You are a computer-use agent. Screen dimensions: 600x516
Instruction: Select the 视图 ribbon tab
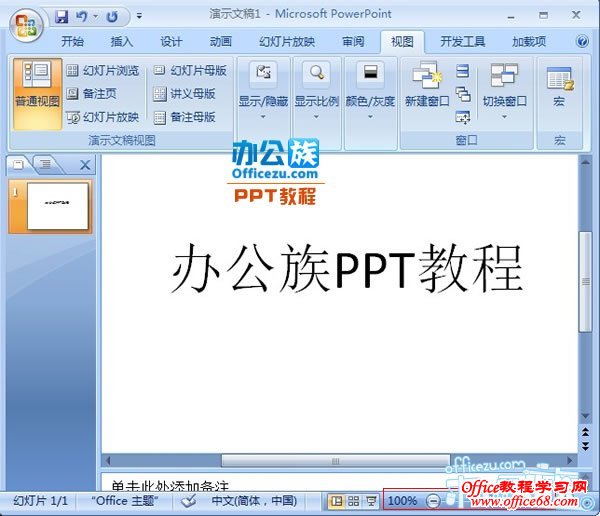(402, 41)
